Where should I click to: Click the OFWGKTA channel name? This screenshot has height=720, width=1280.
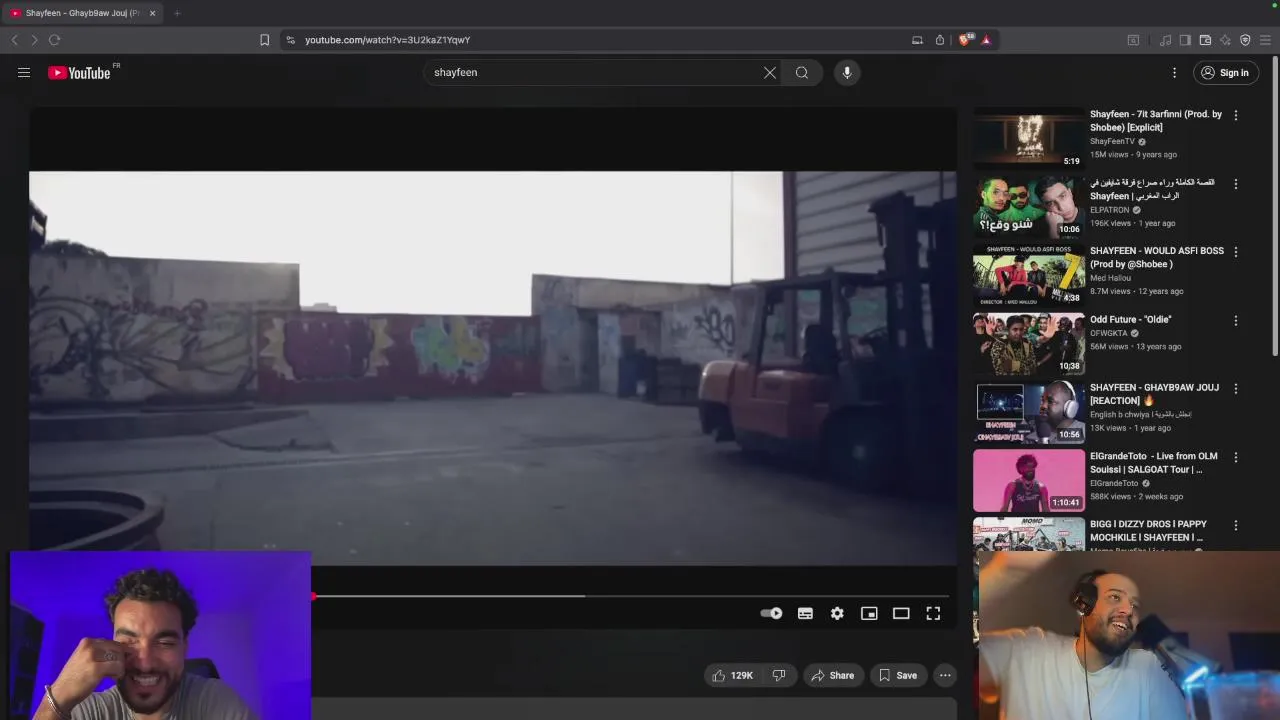click(x=1110, y=333)
